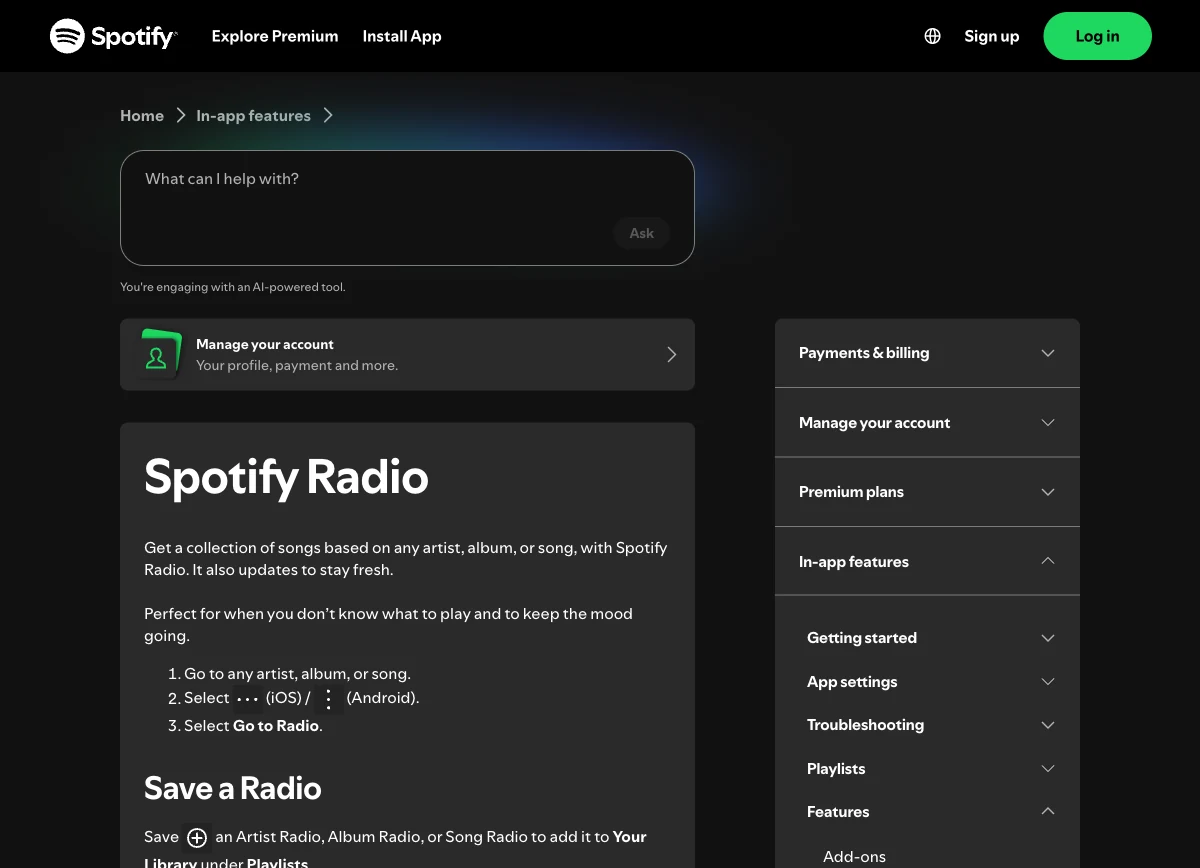Collapse Features subsection
1200x868 pixels.
[931, 812]
